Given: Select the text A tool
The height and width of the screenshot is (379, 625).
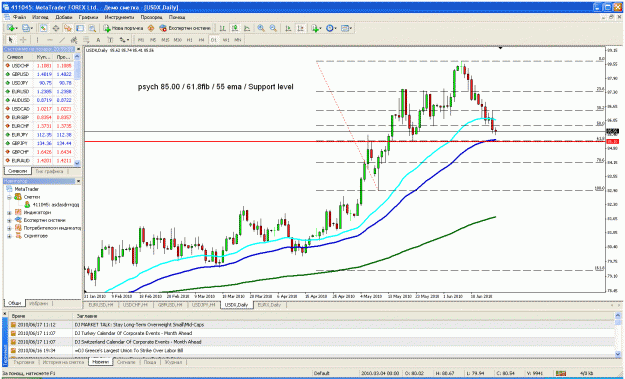Looking at the screenshot, I should (98, 40).
